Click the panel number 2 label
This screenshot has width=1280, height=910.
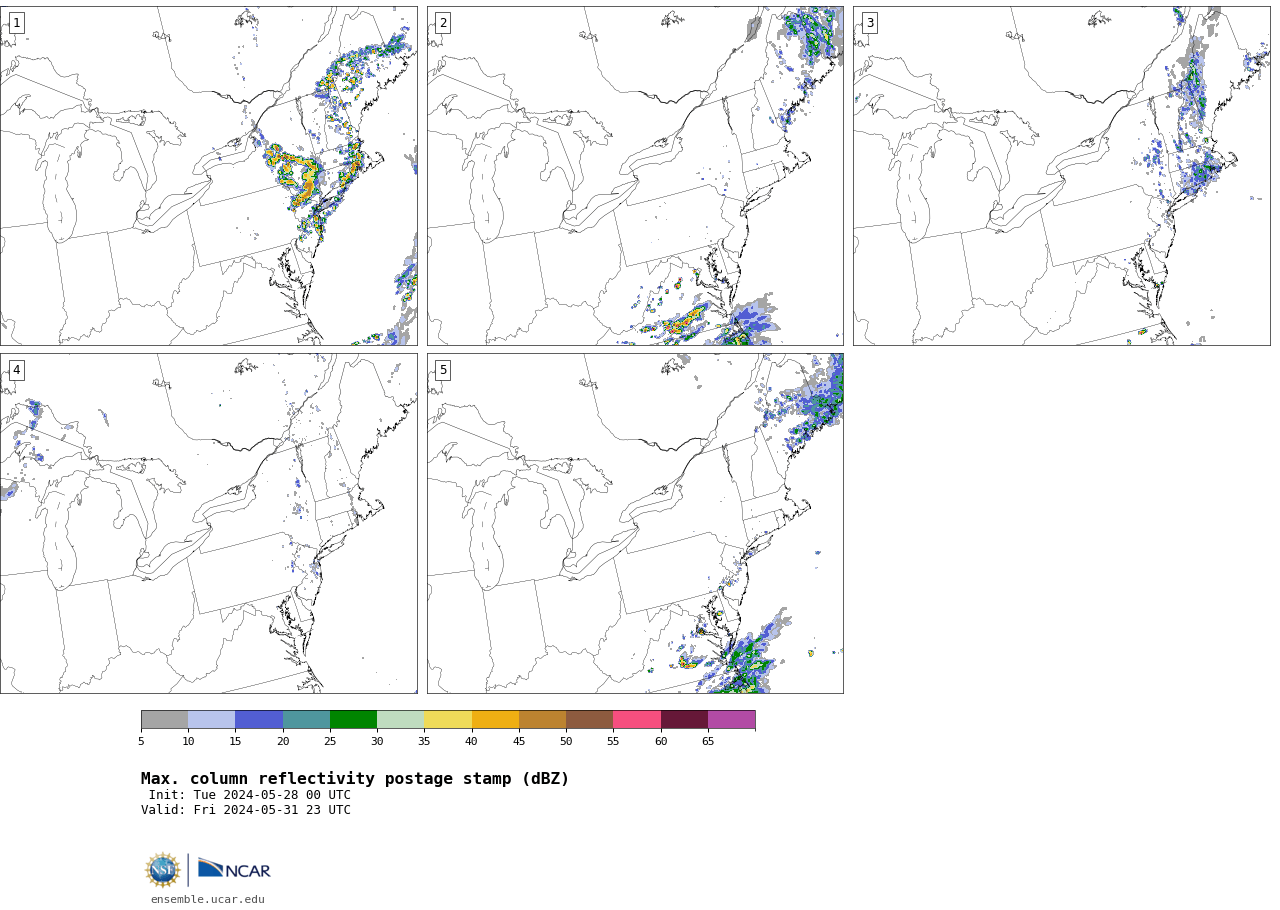443,23
